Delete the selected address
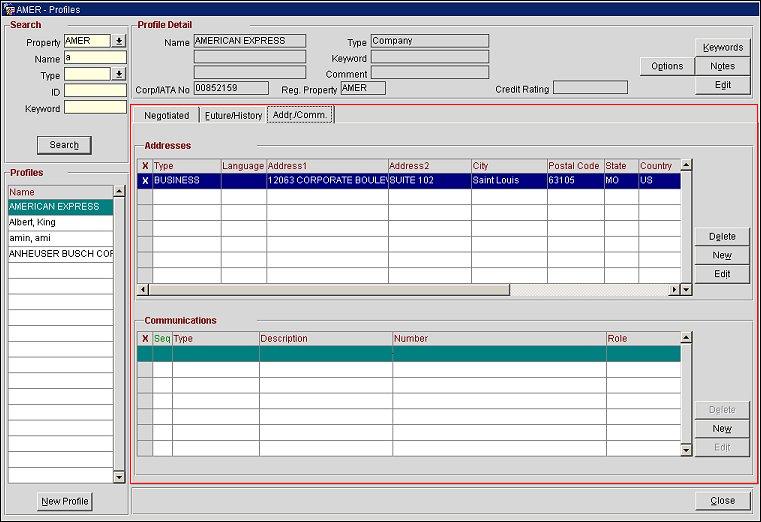 click(722, 237)
